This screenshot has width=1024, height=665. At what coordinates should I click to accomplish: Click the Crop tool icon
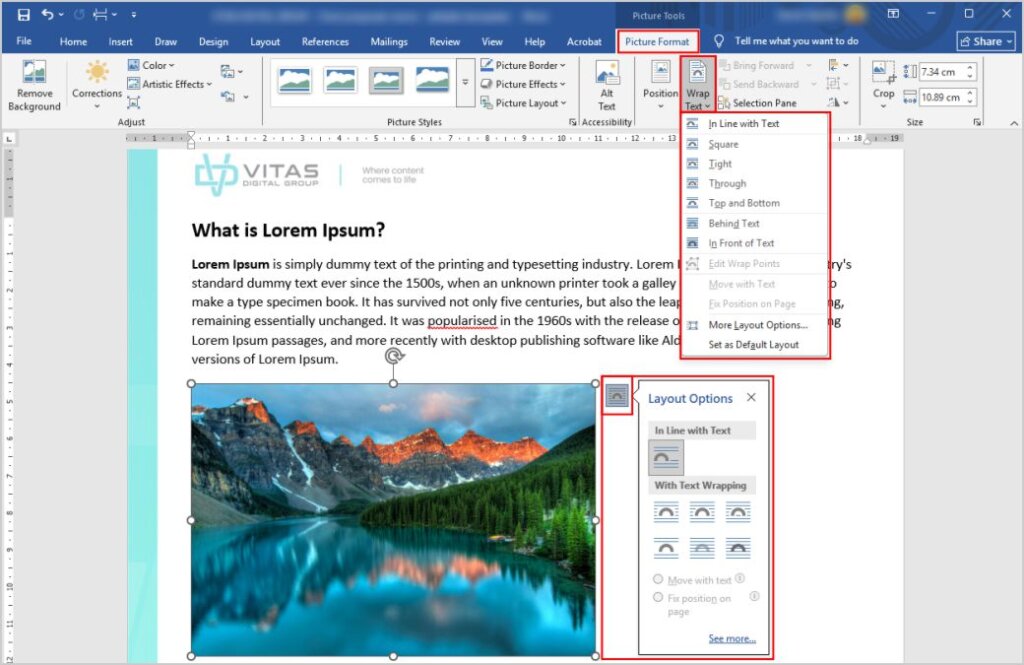883,72
